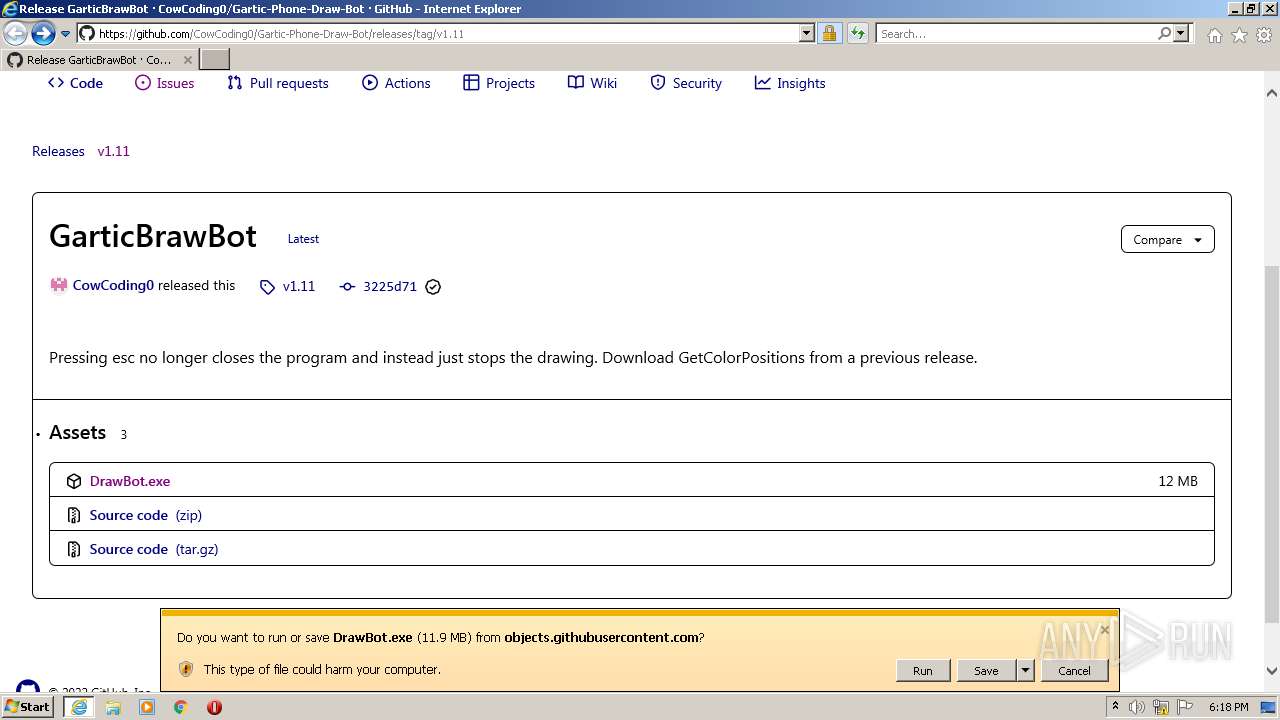The image size is (1280, 720).
Task: Open the Security tab
Action: tap(686, 83)
